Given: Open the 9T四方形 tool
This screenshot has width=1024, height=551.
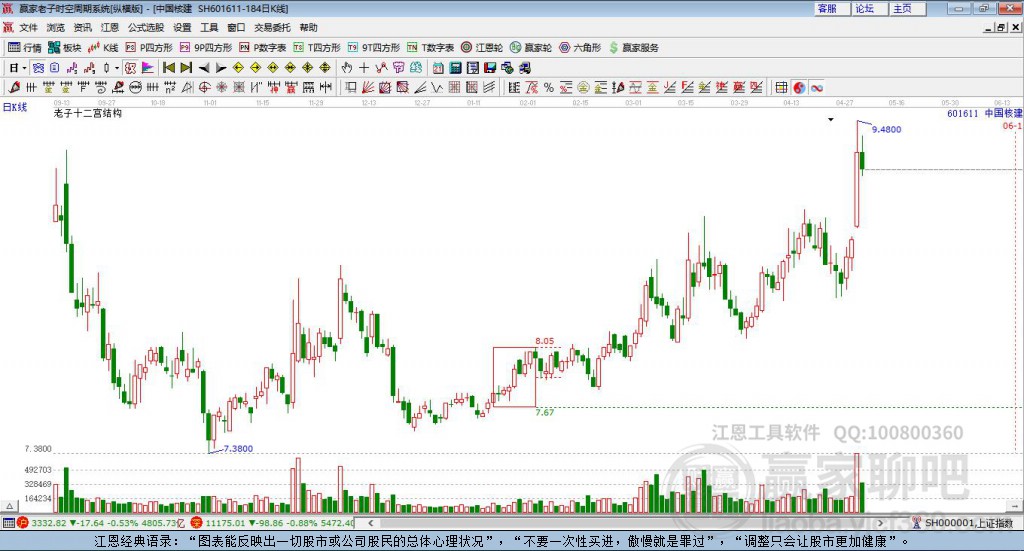Looking at the screenshot, I should point(374,48).
